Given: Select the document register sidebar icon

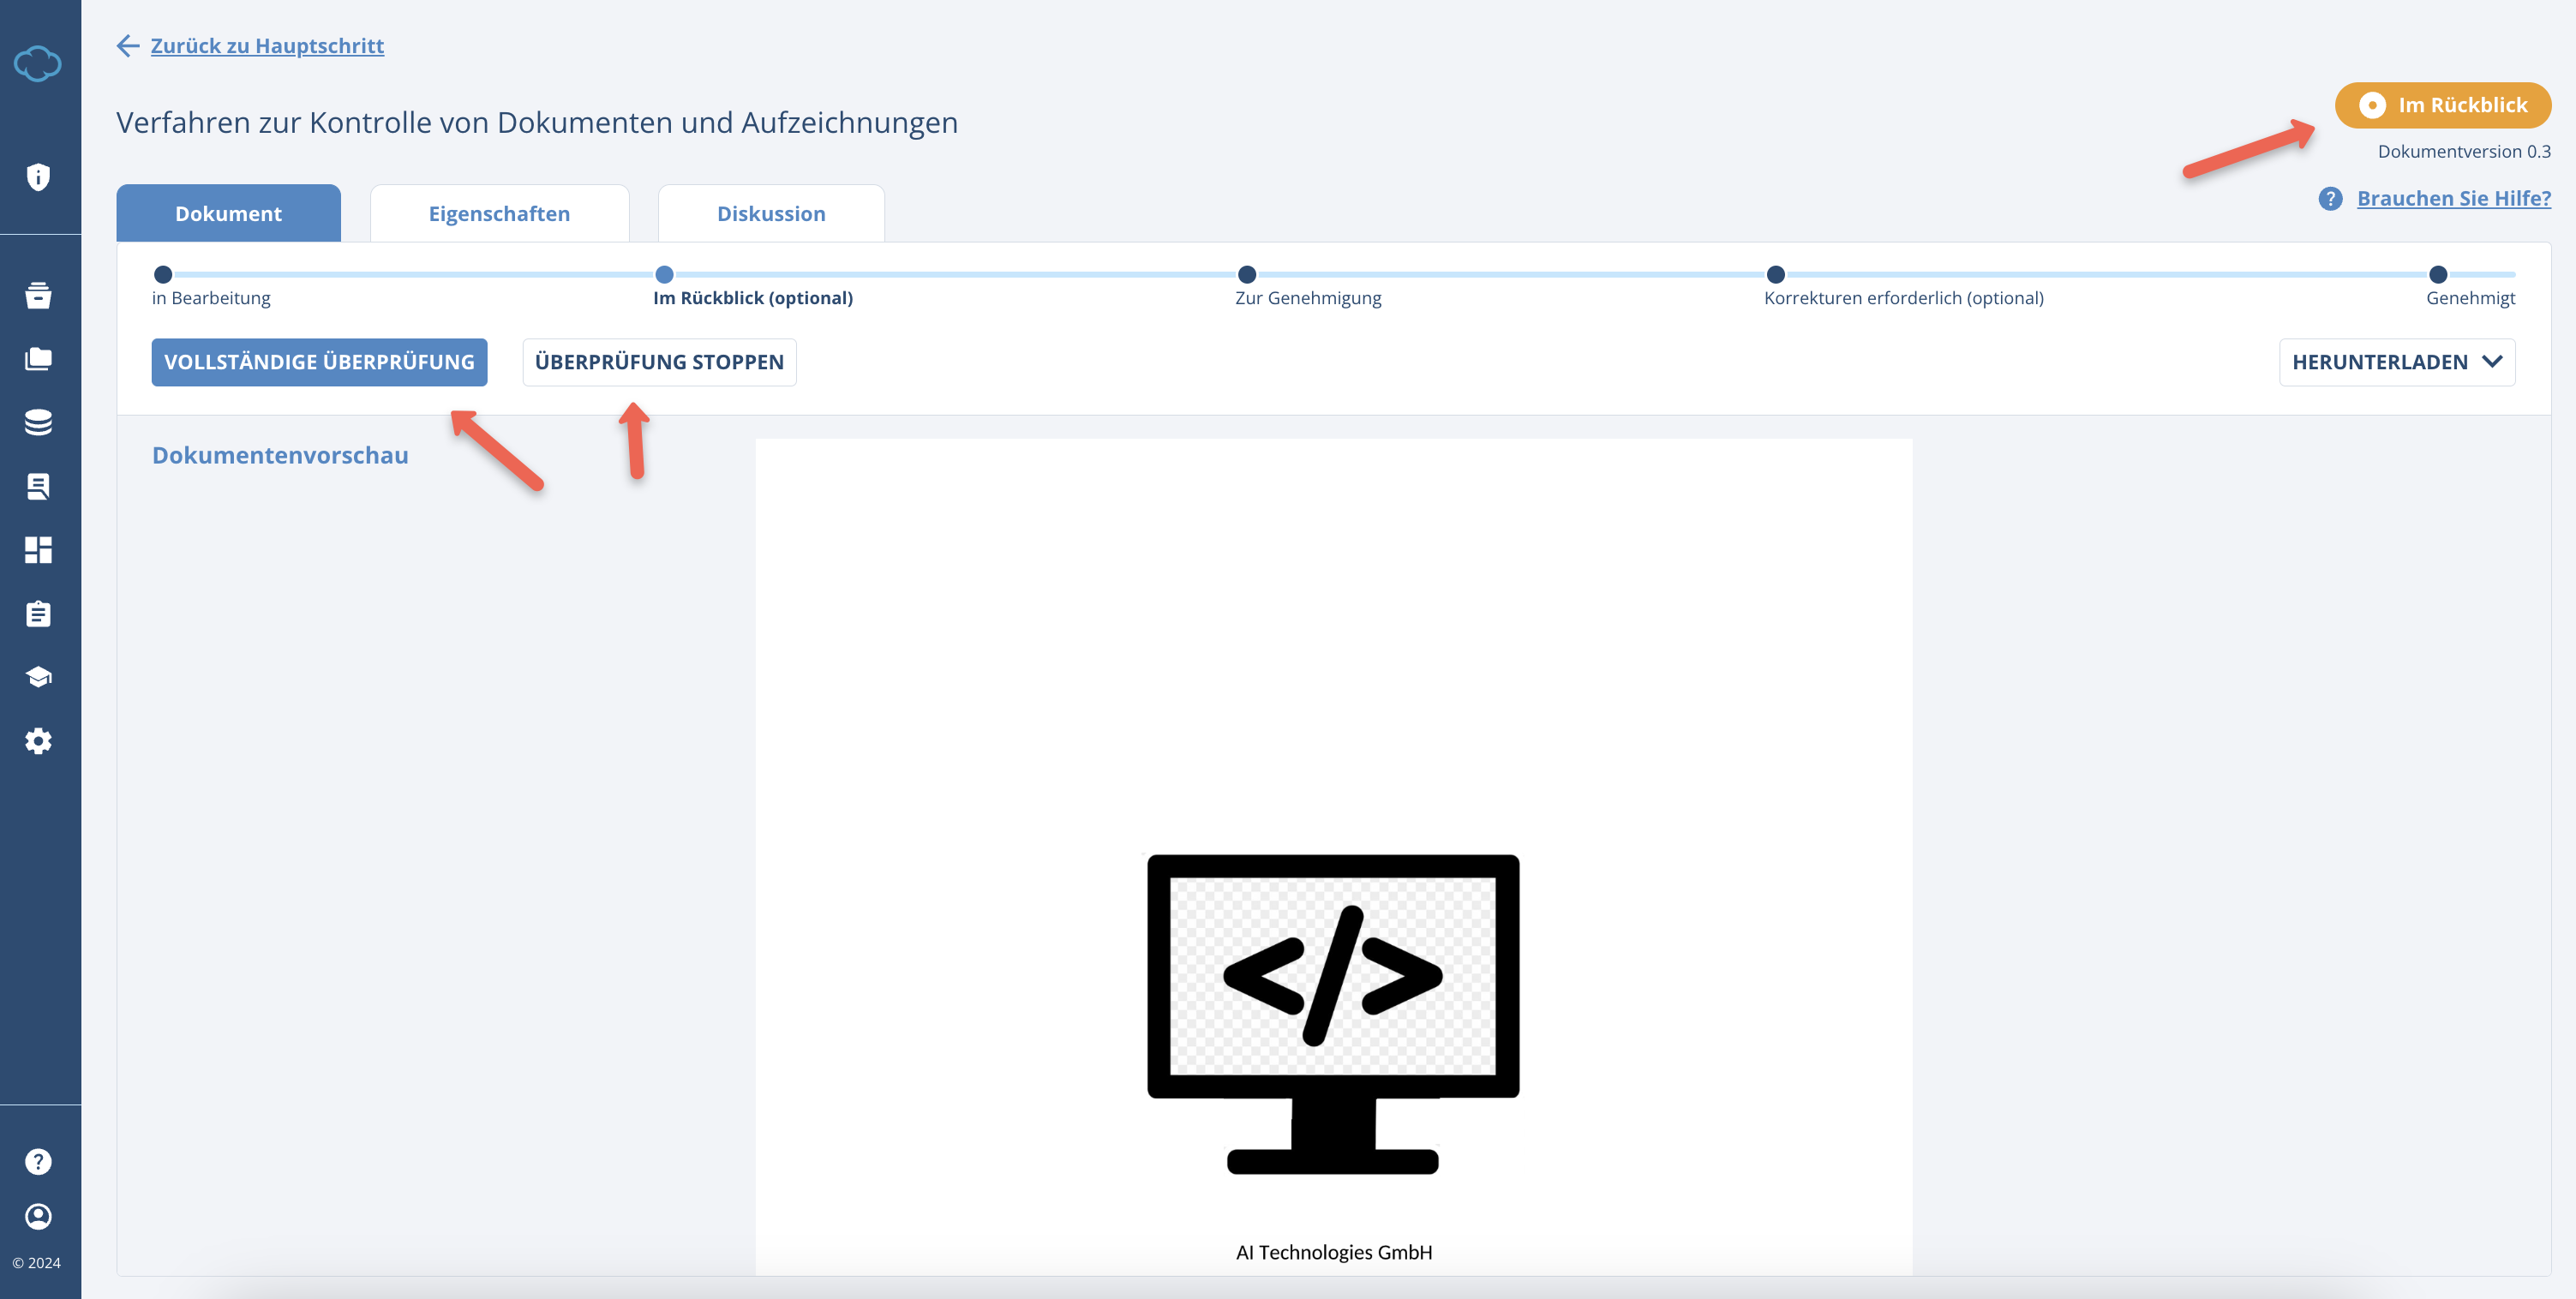Looking at the screenshot, I should [x=38, y=486].
